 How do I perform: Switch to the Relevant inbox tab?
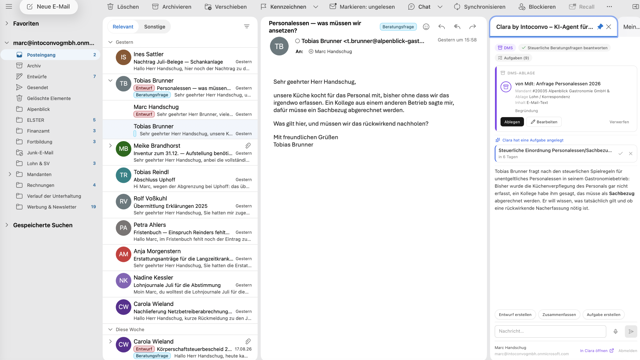tap(123, 27)
